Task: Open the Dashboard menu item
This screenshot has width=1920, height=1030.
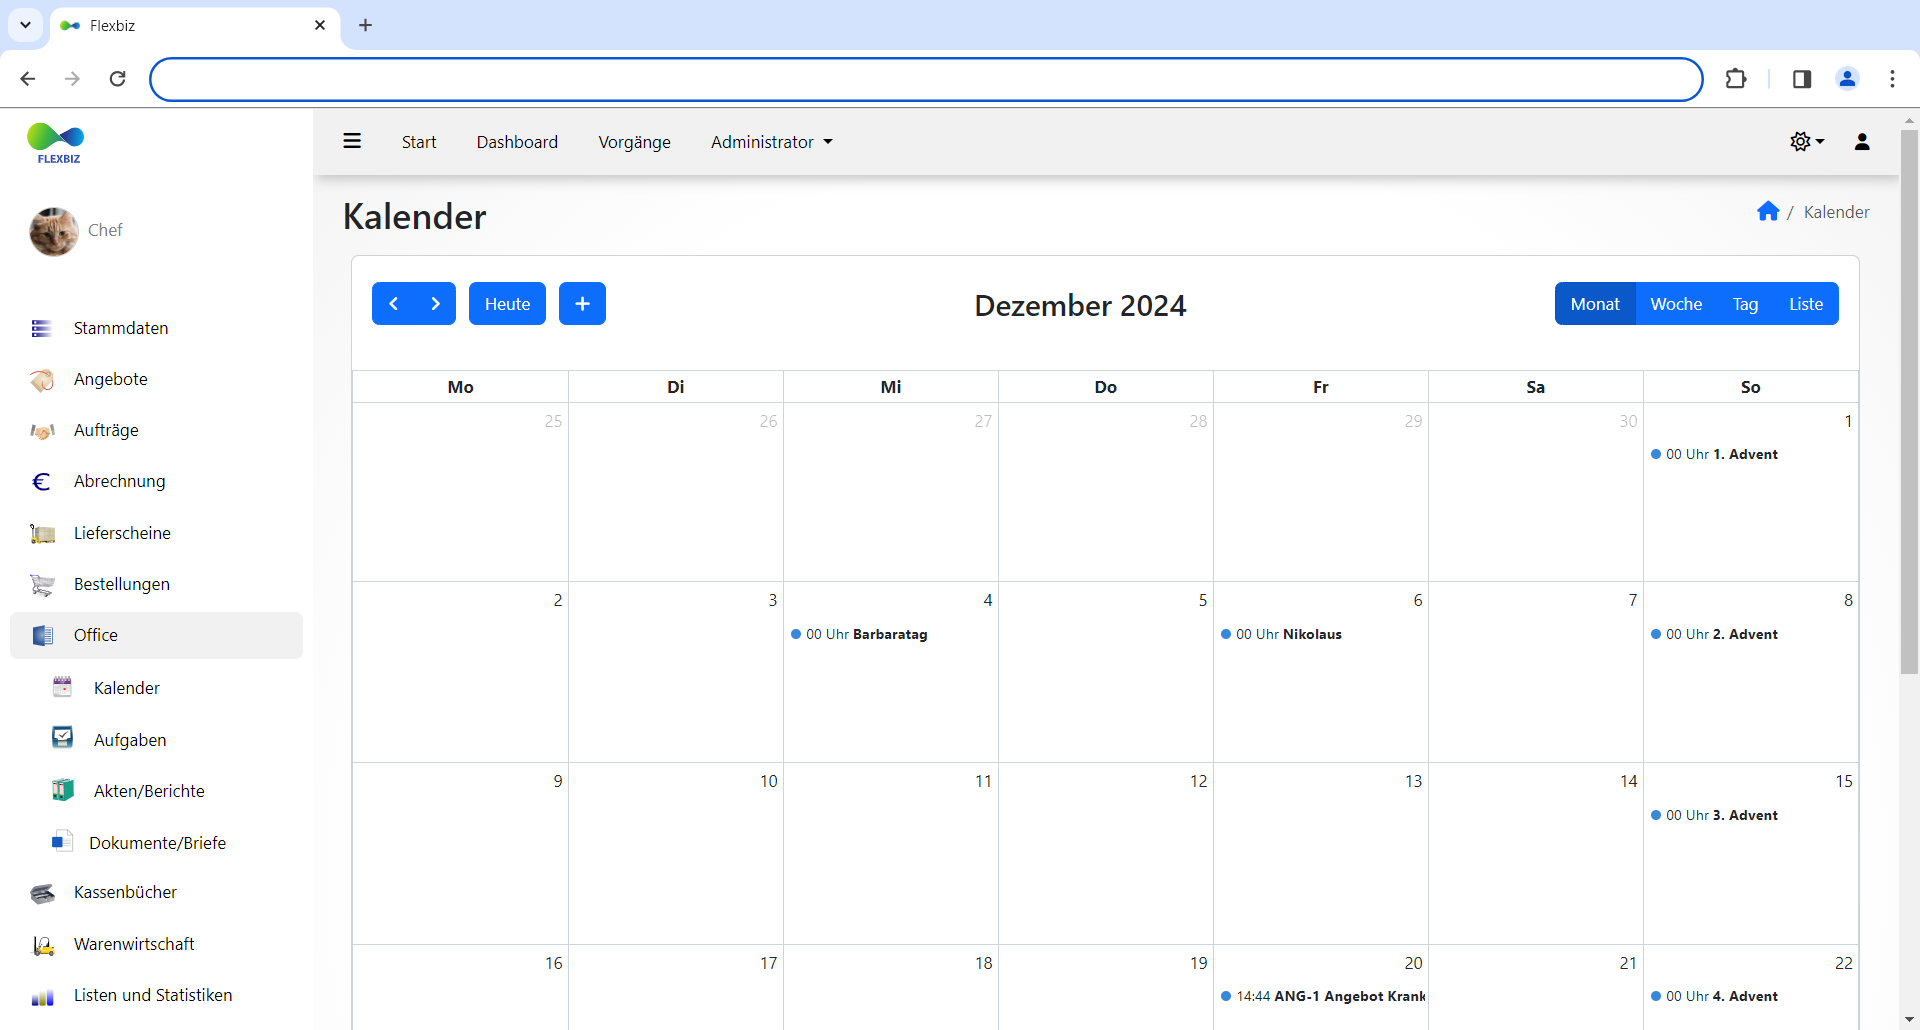Action: pos(517,142)
